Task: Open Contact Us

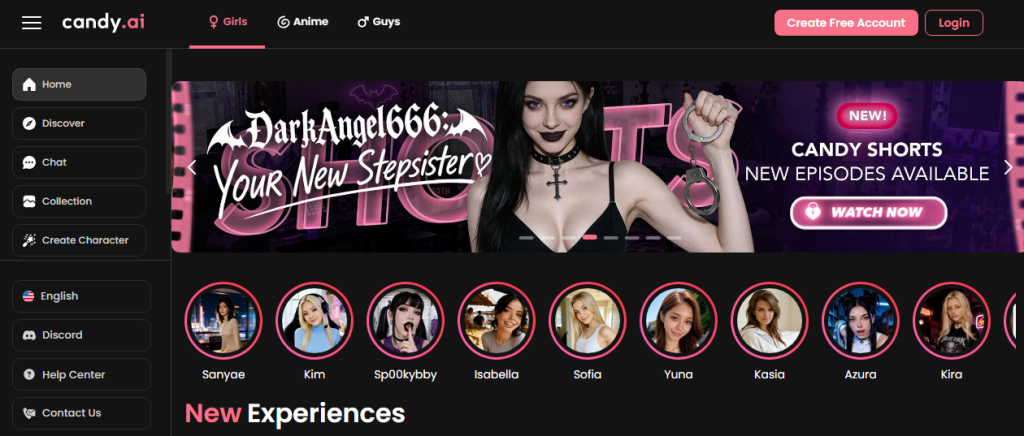Action: pyautogui.click(x=82, y=413)
